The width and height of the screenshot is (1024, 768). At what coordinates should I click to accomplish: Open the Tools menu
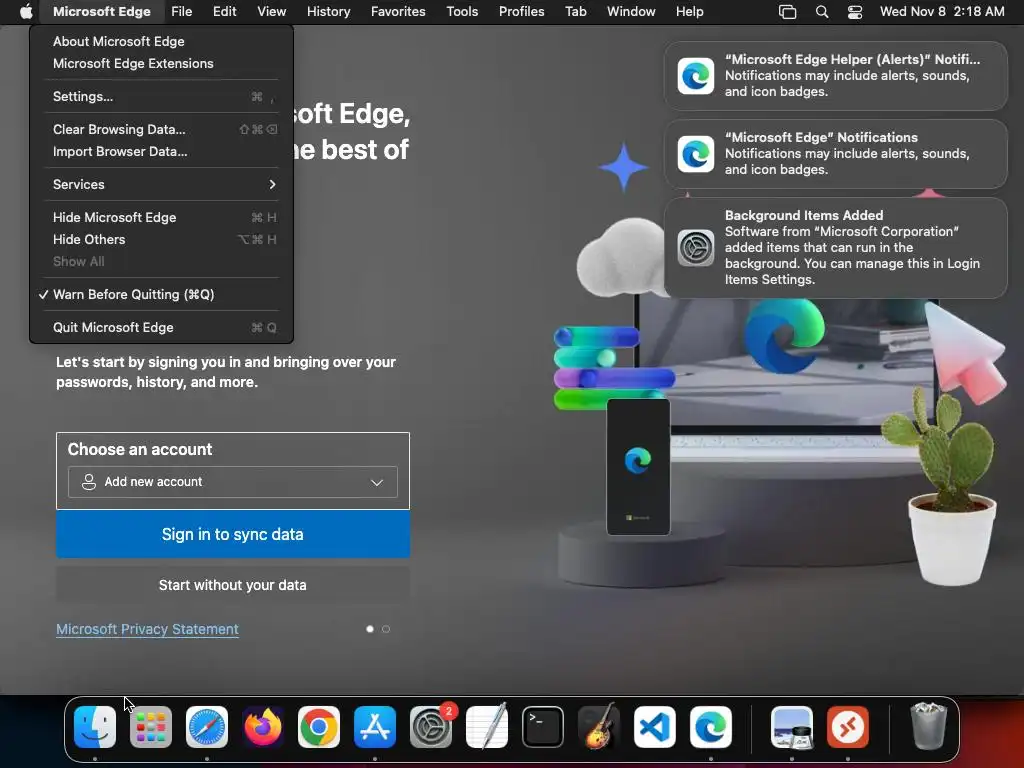pyautogui.click(x=462, y=11)
